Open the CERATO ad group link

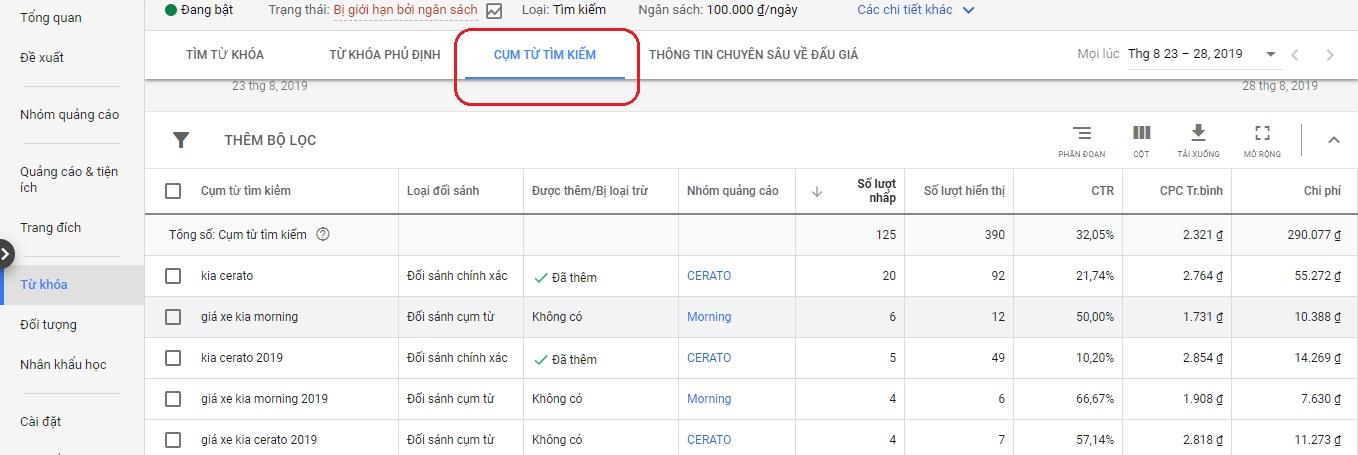pos(709,276)
